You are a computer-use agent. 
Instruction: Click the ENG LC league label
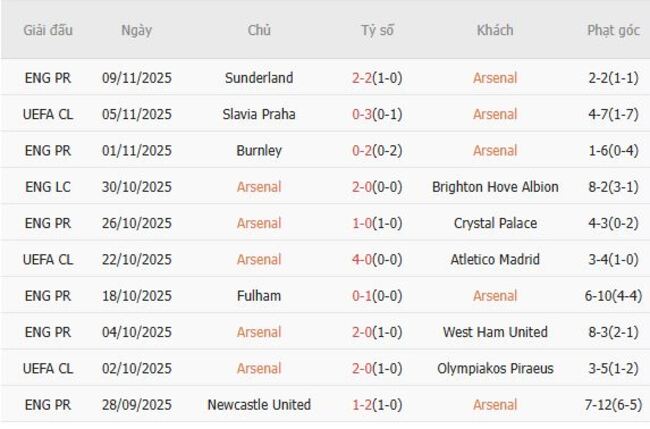(x=48, y=187)
